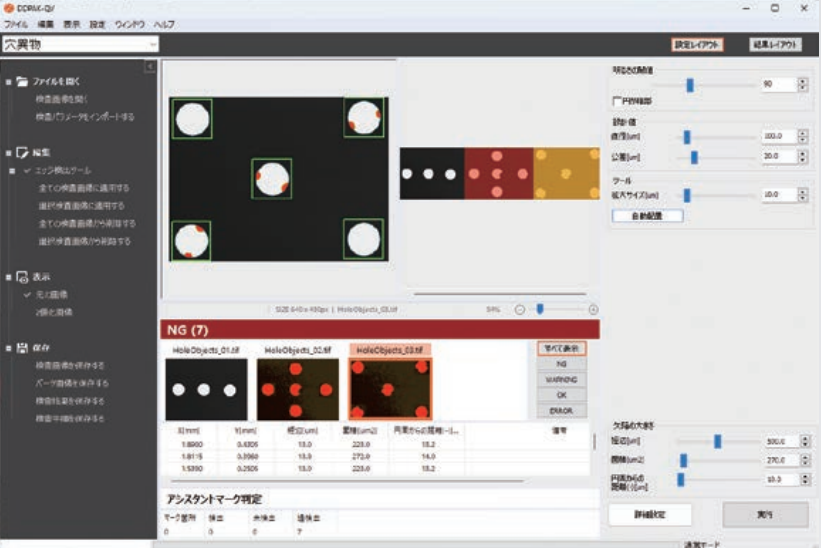Click the 自動配置 auto-arrange button

[x=648, y=215]
